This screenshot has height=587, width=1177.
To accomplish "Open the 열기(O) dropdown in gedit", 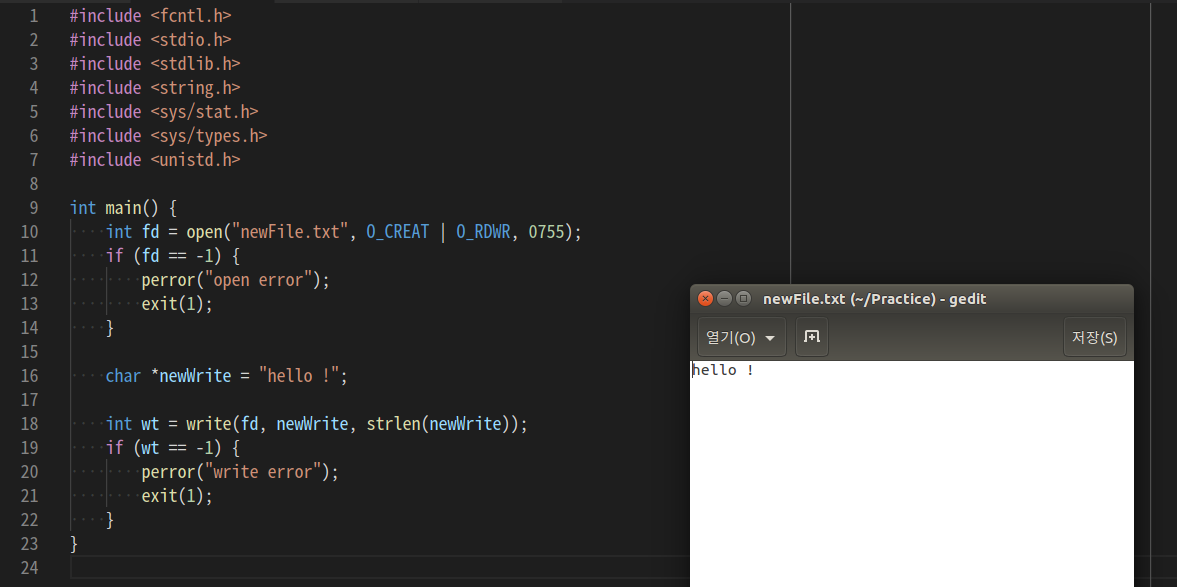I will 742,337.
